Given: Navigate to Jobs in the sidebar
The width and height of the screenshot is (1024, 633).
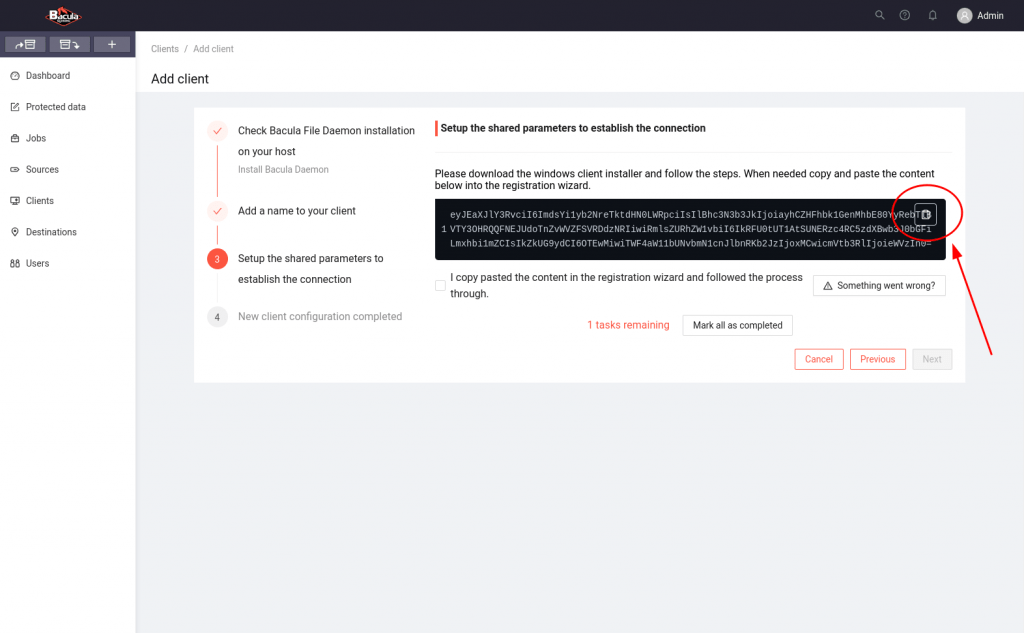Looking at the screenshot, I should coord(36,138).
